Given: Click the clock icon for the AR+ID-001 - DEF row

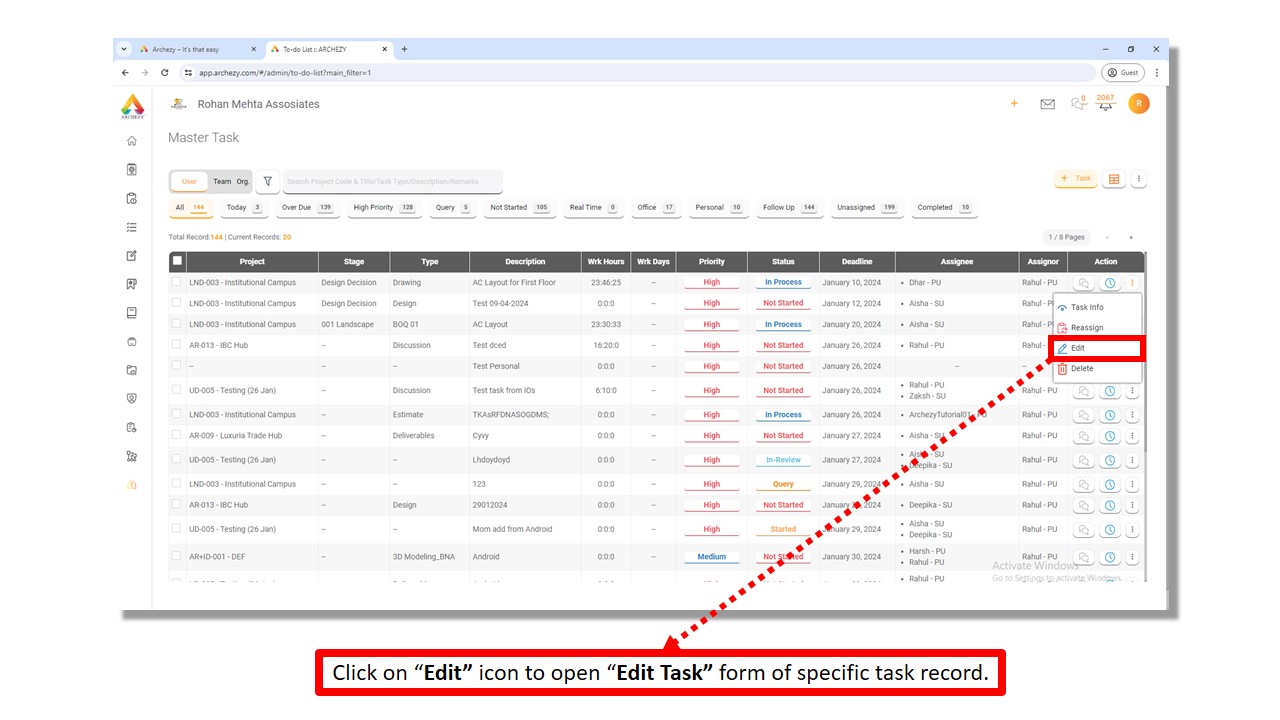Looking at the screenshot, I should (1110, 557).
